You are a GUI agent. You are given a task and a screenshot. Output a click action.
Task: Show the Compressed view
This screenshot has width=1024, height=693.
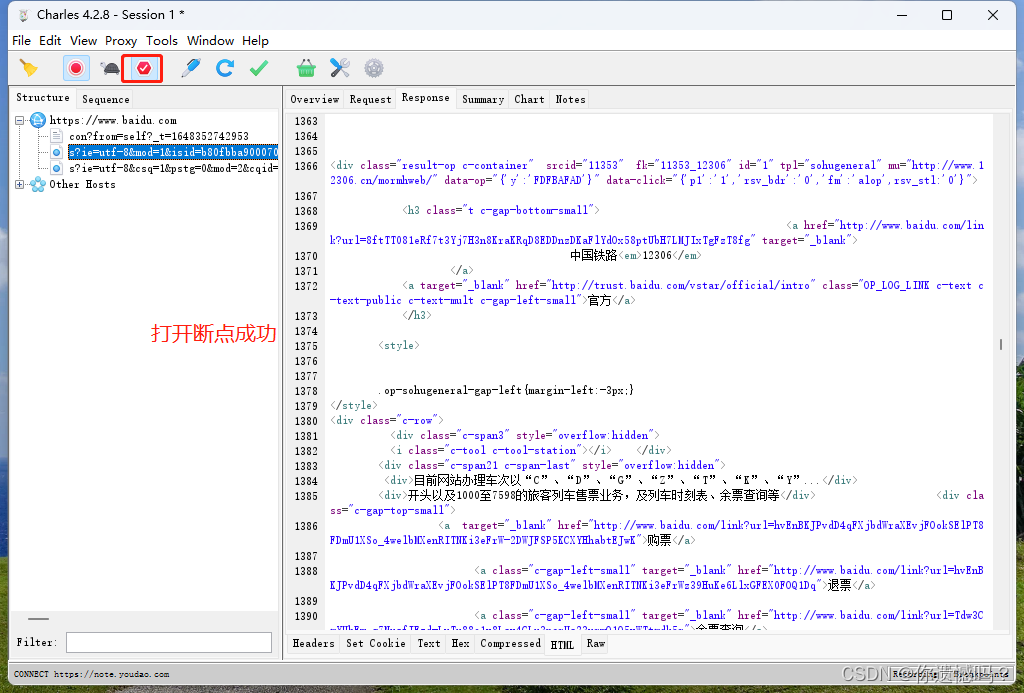[x=511, y=643]
